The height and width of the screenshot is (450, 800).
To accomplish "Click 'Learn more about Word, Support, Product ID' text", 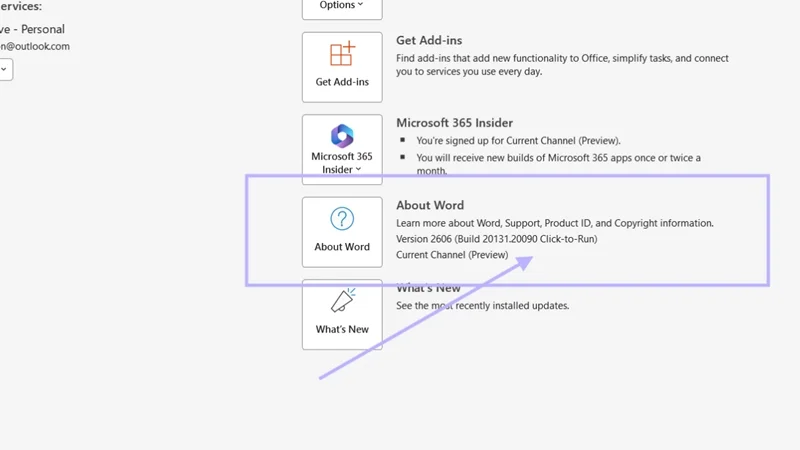I will 555,223.
